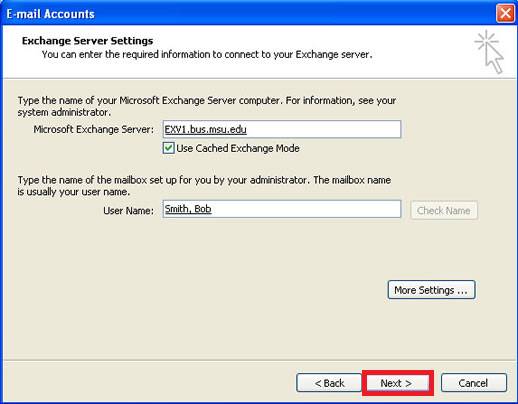Click the Check Name button
518x404 pixels.
(444, 210)
